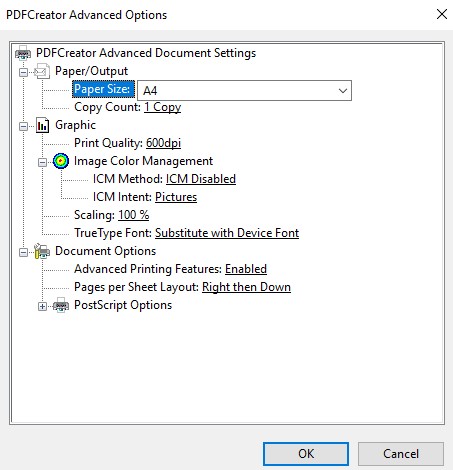Click the PostScript Options printer icon

[x=61, y=305]
